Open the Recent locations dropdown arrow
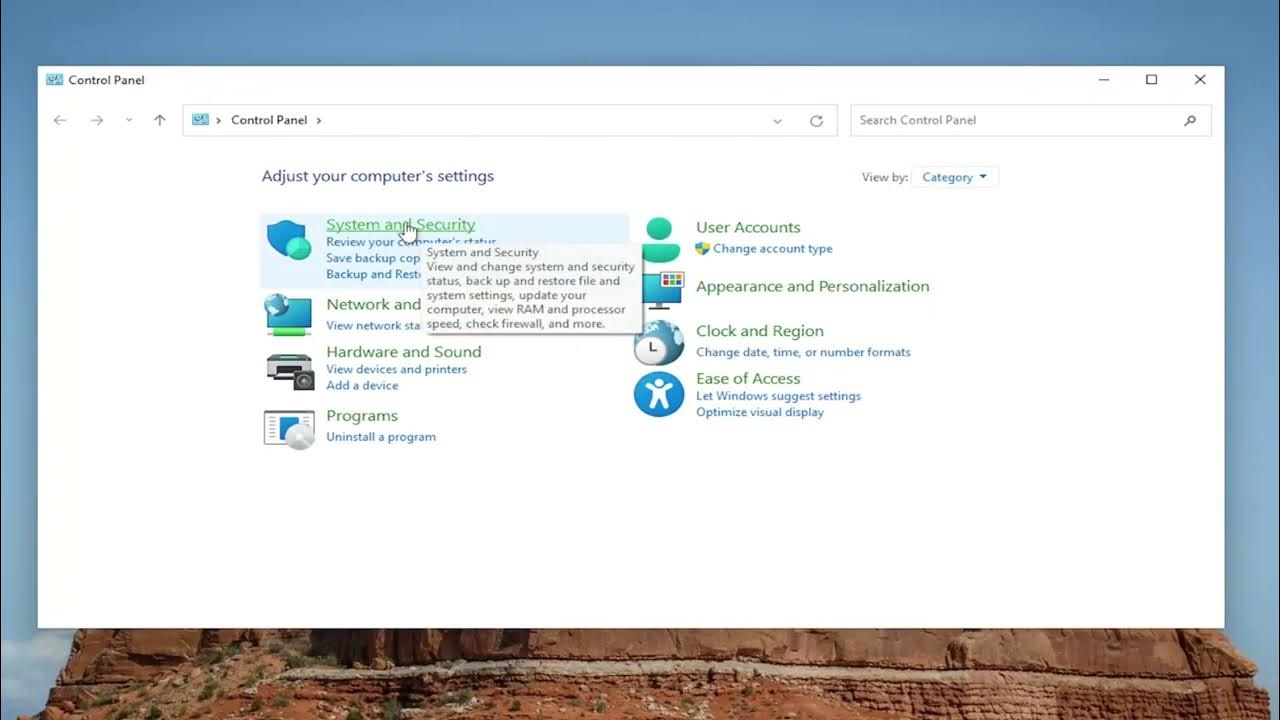Screen dimensions: 1280x720 click(129, 120)
